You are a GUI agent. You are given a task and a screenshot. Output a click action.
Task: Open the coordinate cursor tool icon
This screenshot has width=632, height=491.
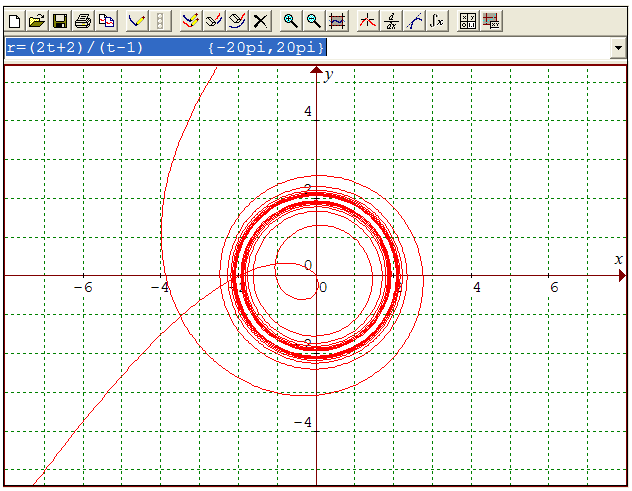coord(367,21)
